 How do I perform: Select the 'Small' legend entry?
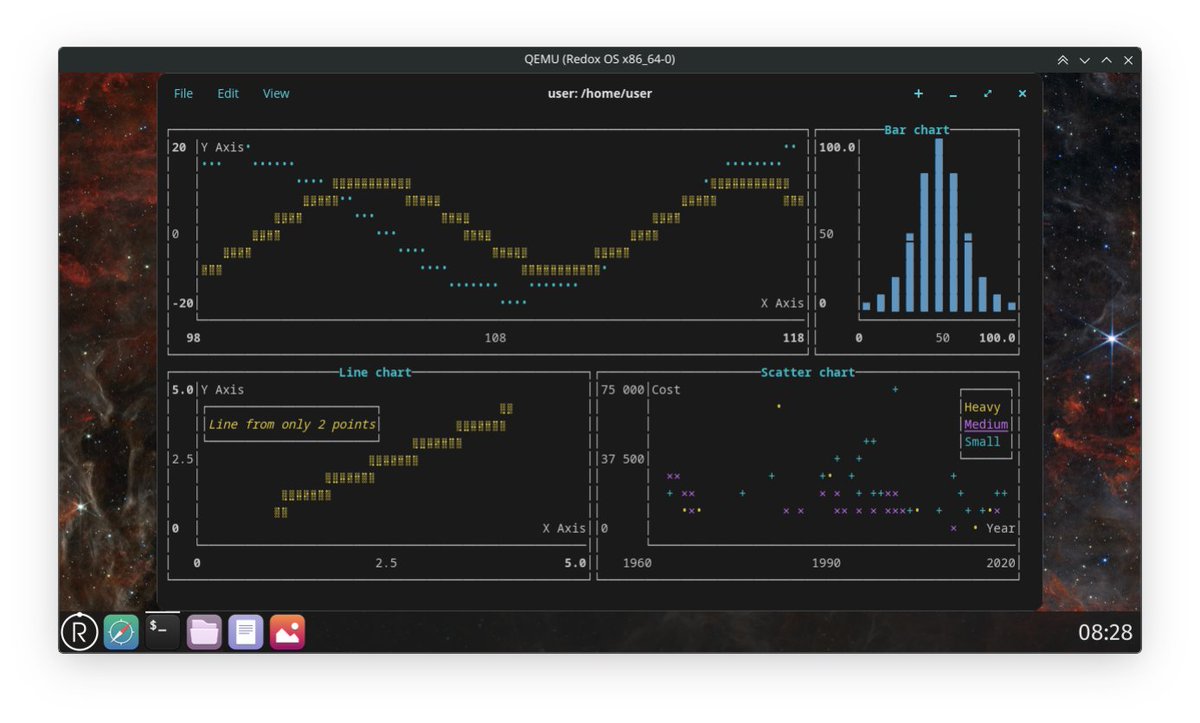[982, 441]
